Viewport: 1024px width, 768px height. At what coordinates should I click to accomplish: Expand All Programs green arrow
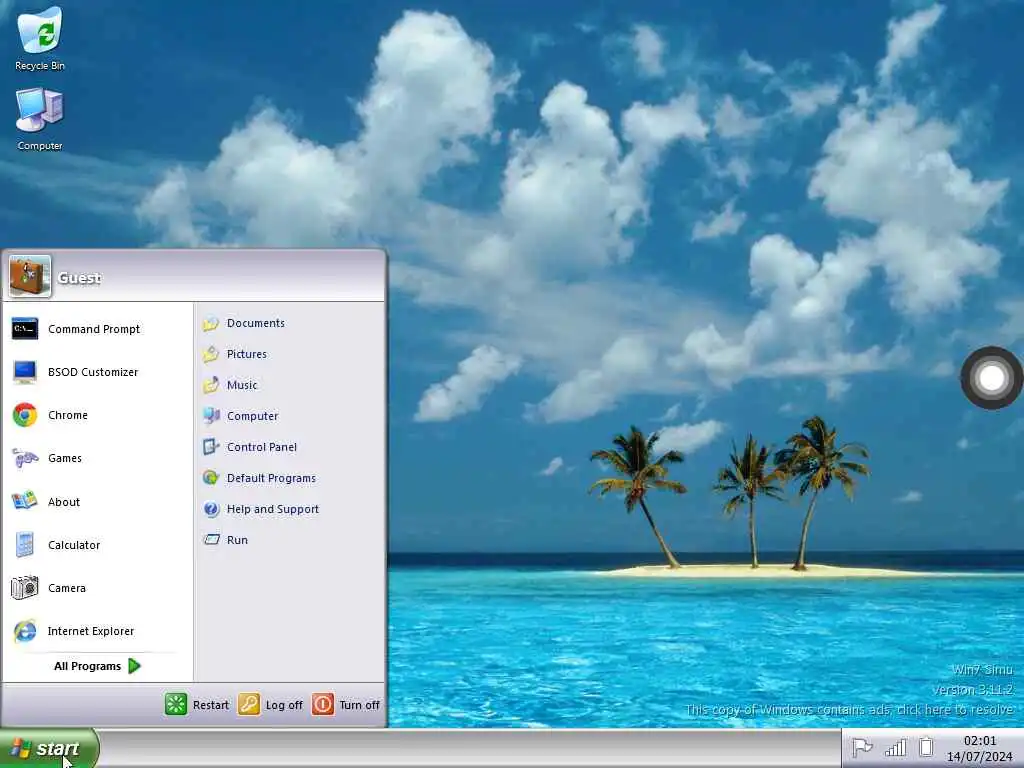coord(135,666)
